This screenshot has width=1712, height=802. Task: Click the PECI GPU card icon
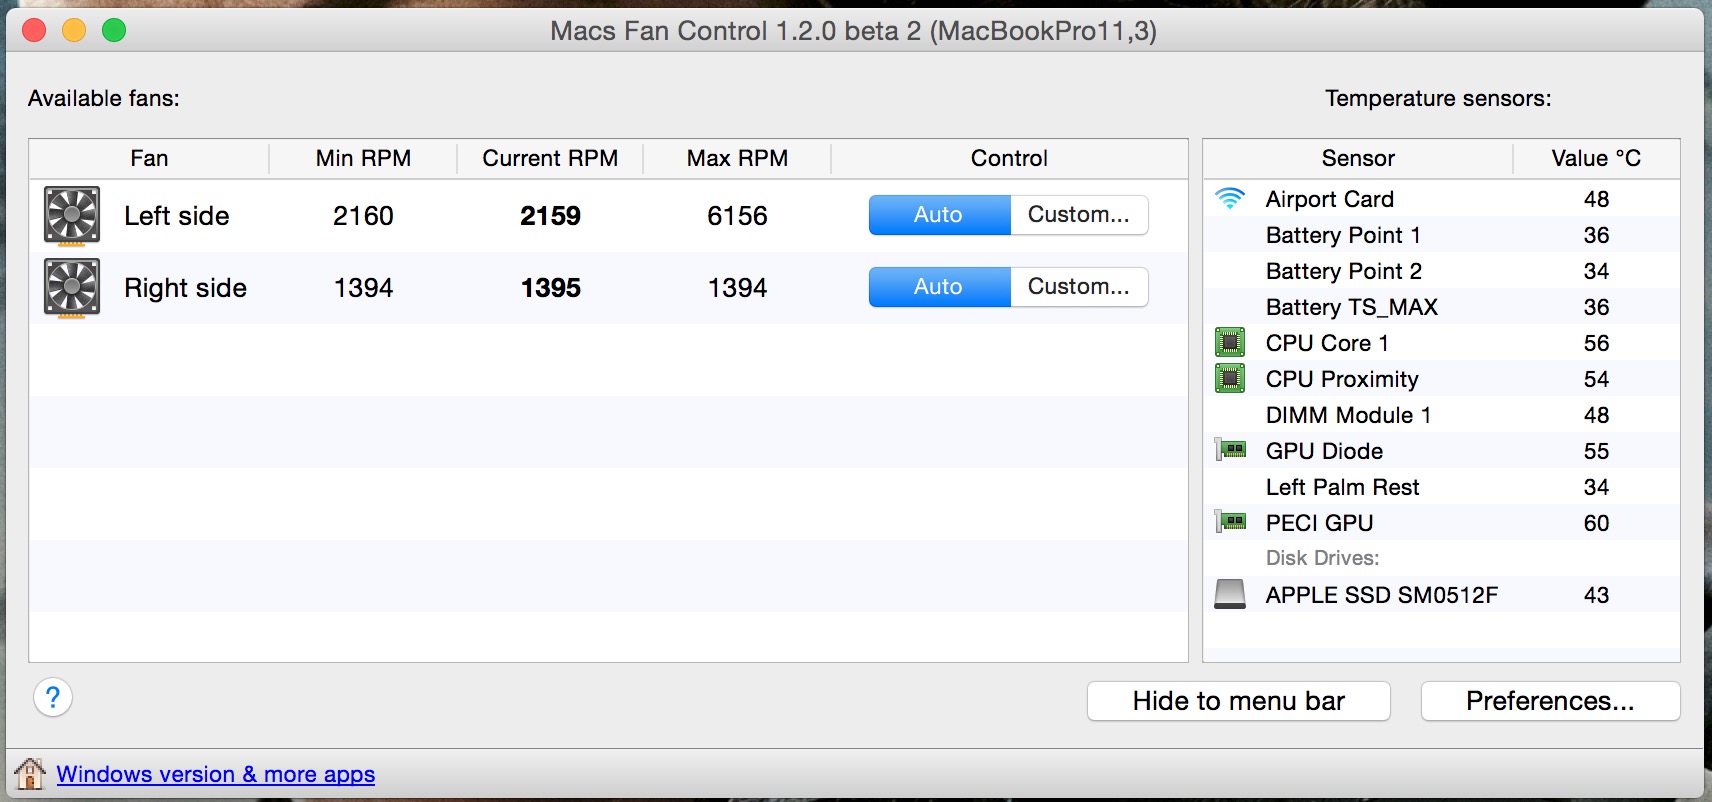click(1231, 522)
